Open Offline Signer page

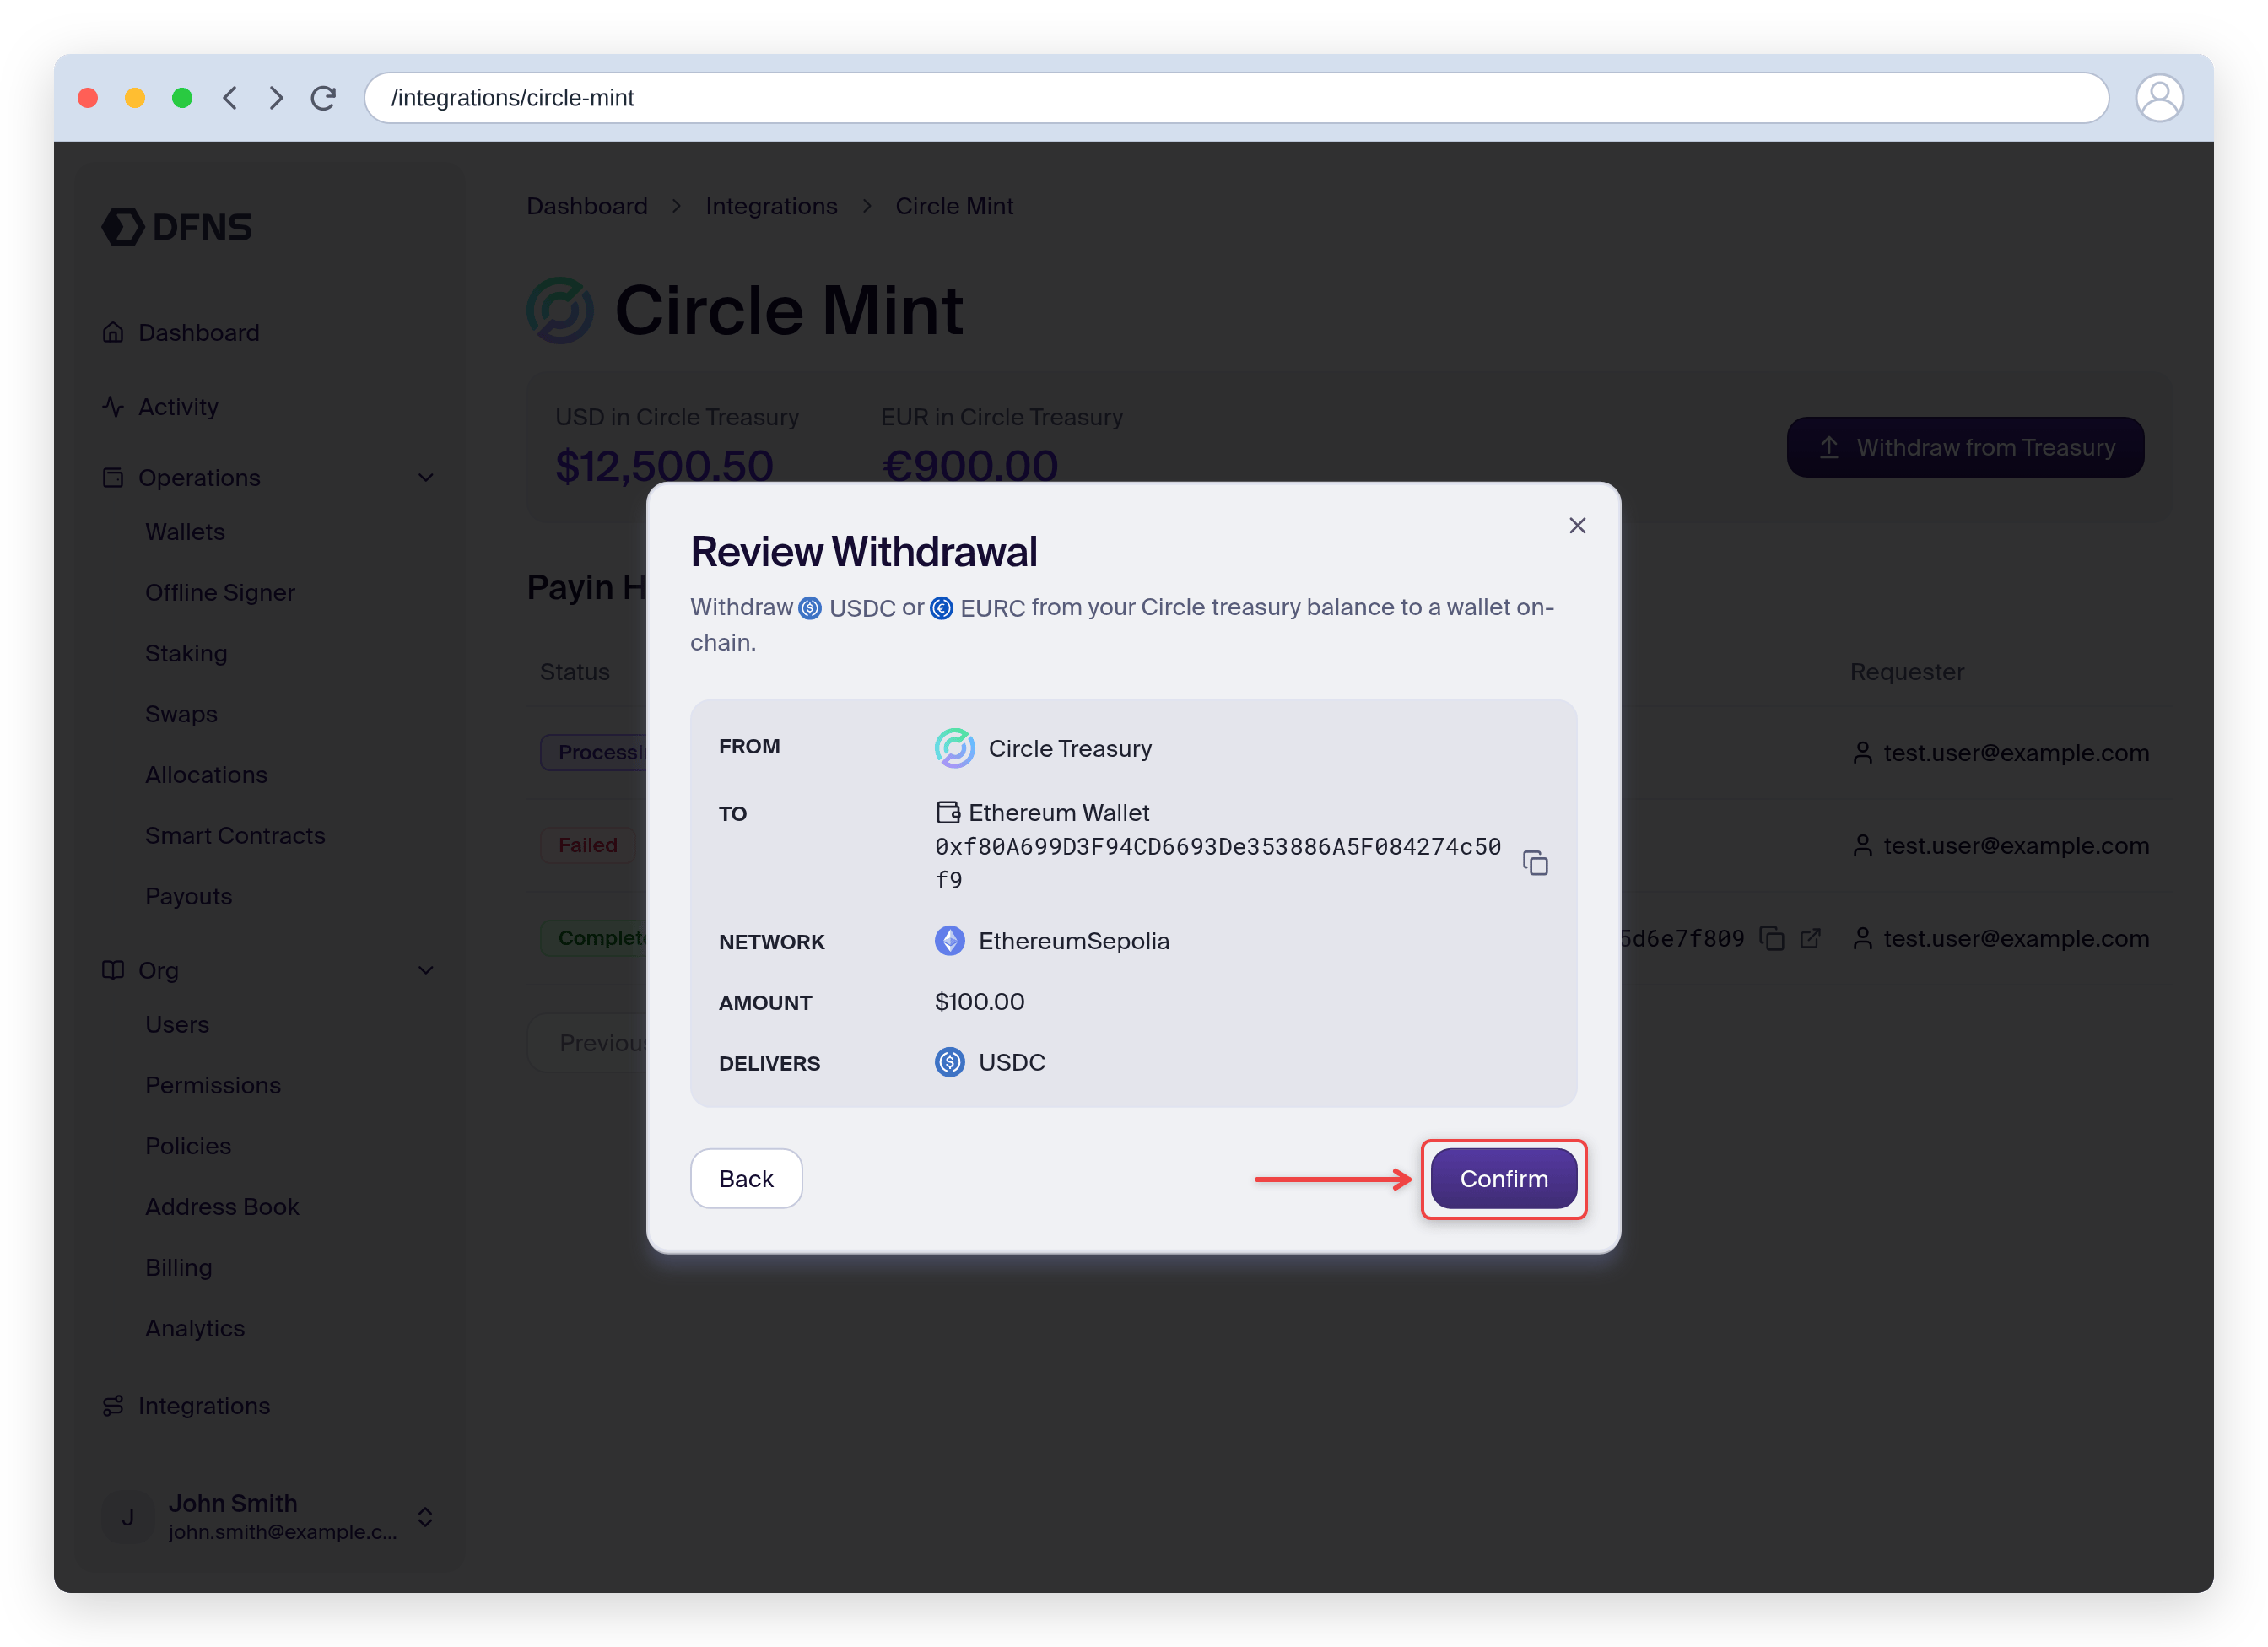pyautogui.click(x=220, y=593)
